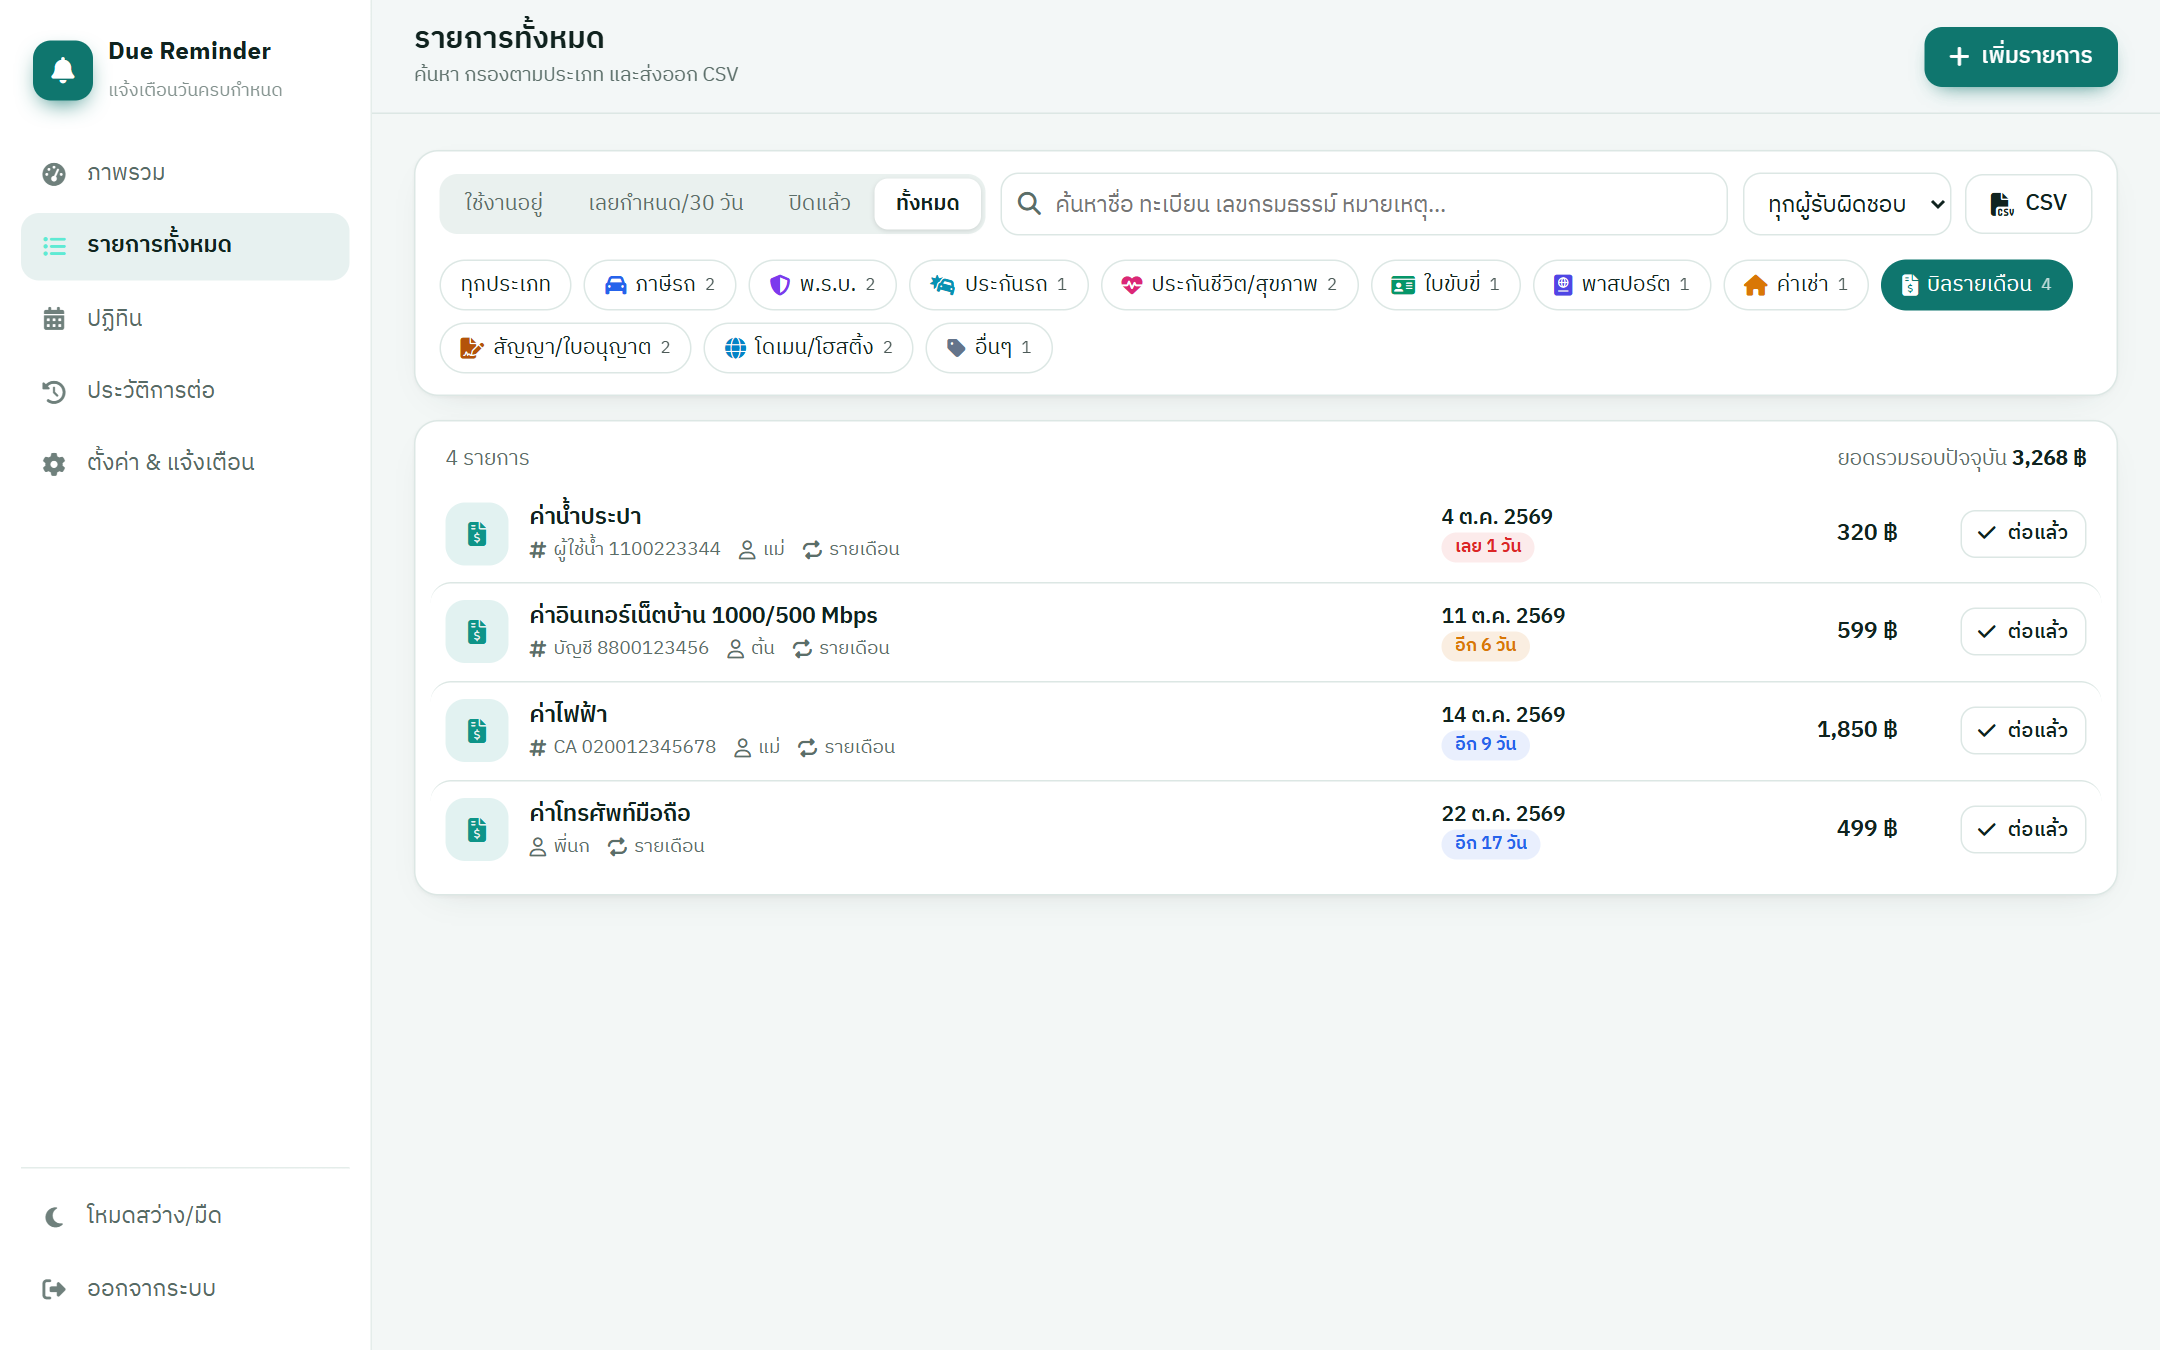
Task: Click bill icon of ค่าน้ำประปา row
Action: point(477,533)
